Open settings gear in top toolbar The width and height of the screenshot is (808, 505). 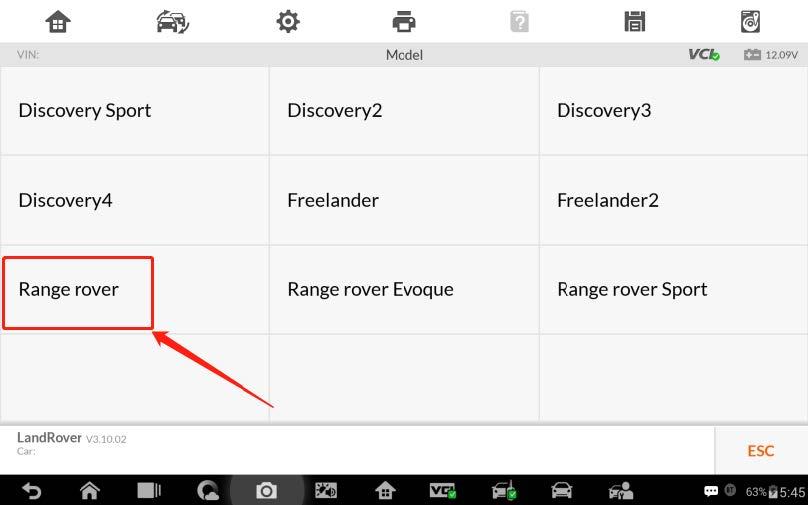(288, 22)
